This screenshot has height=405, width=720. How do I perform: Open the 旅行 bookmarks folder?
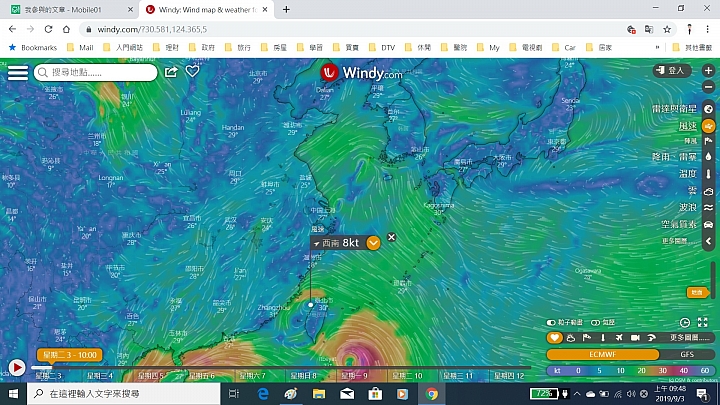click(x=238, y=47)
